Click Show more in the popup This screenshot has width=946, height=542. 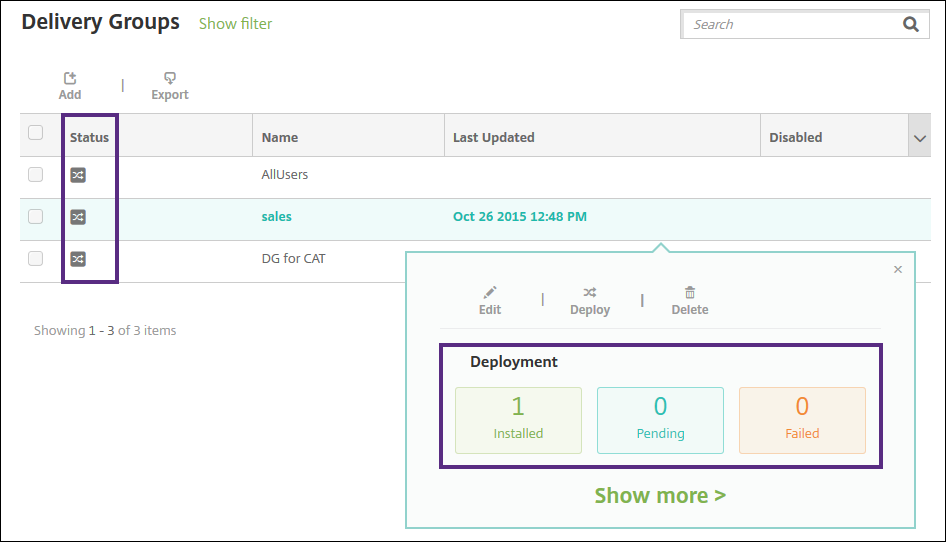(660, 496)
